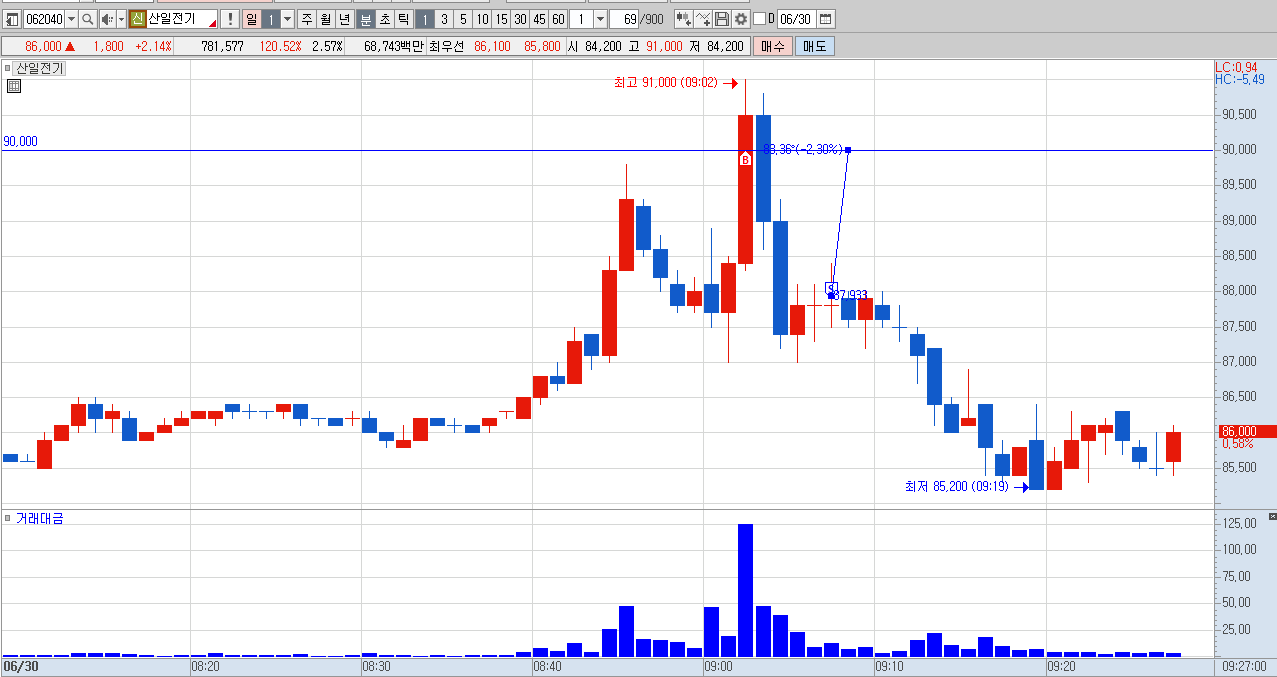Choose the 60-minute interval button
The height and width of the screenshot is (677, 1277).
tap(558, 19)
